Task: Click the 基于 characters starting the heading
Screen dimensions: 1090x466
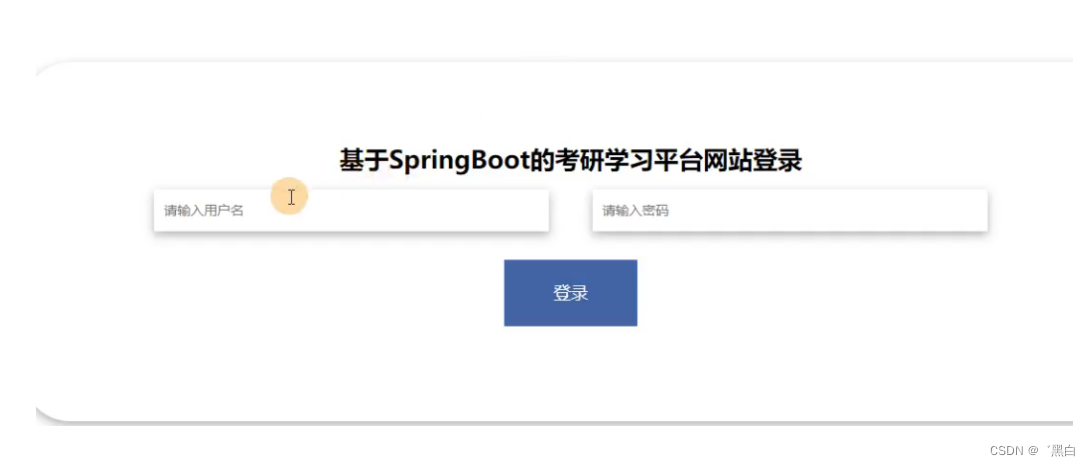Action: (364, 161)
